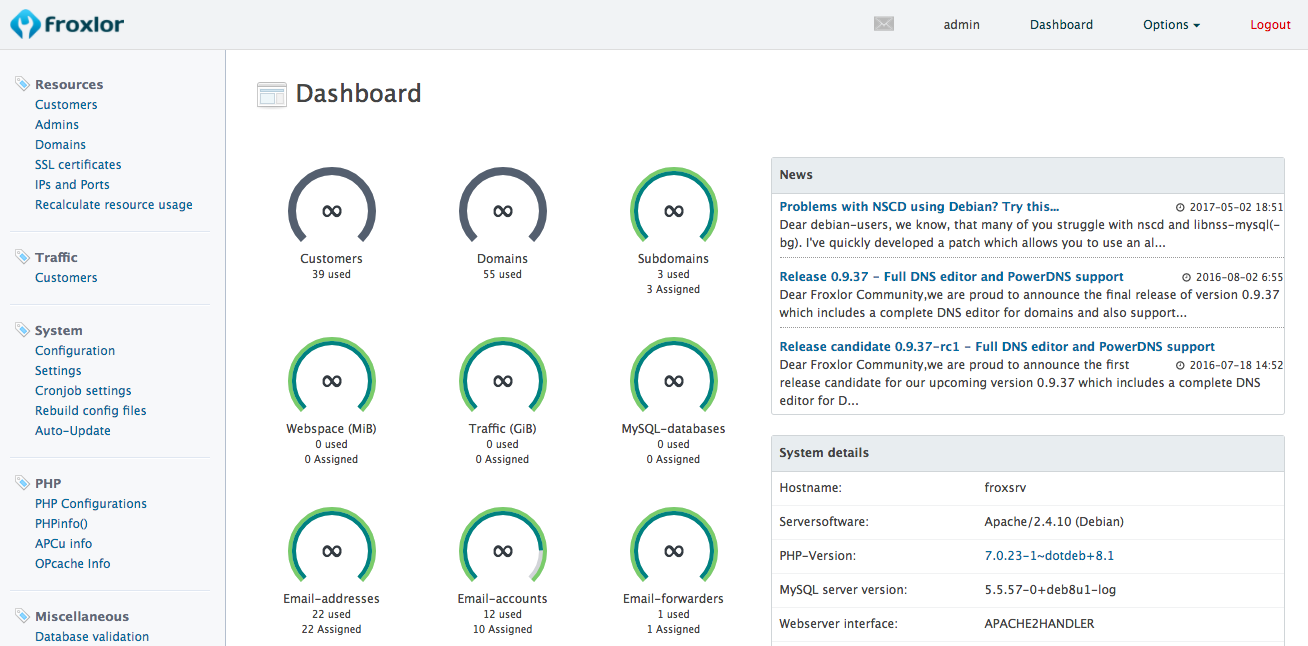Viewport: 1308px width, 646px height.
Task: Click the News panel header
Action: (x=1027, y=175)
